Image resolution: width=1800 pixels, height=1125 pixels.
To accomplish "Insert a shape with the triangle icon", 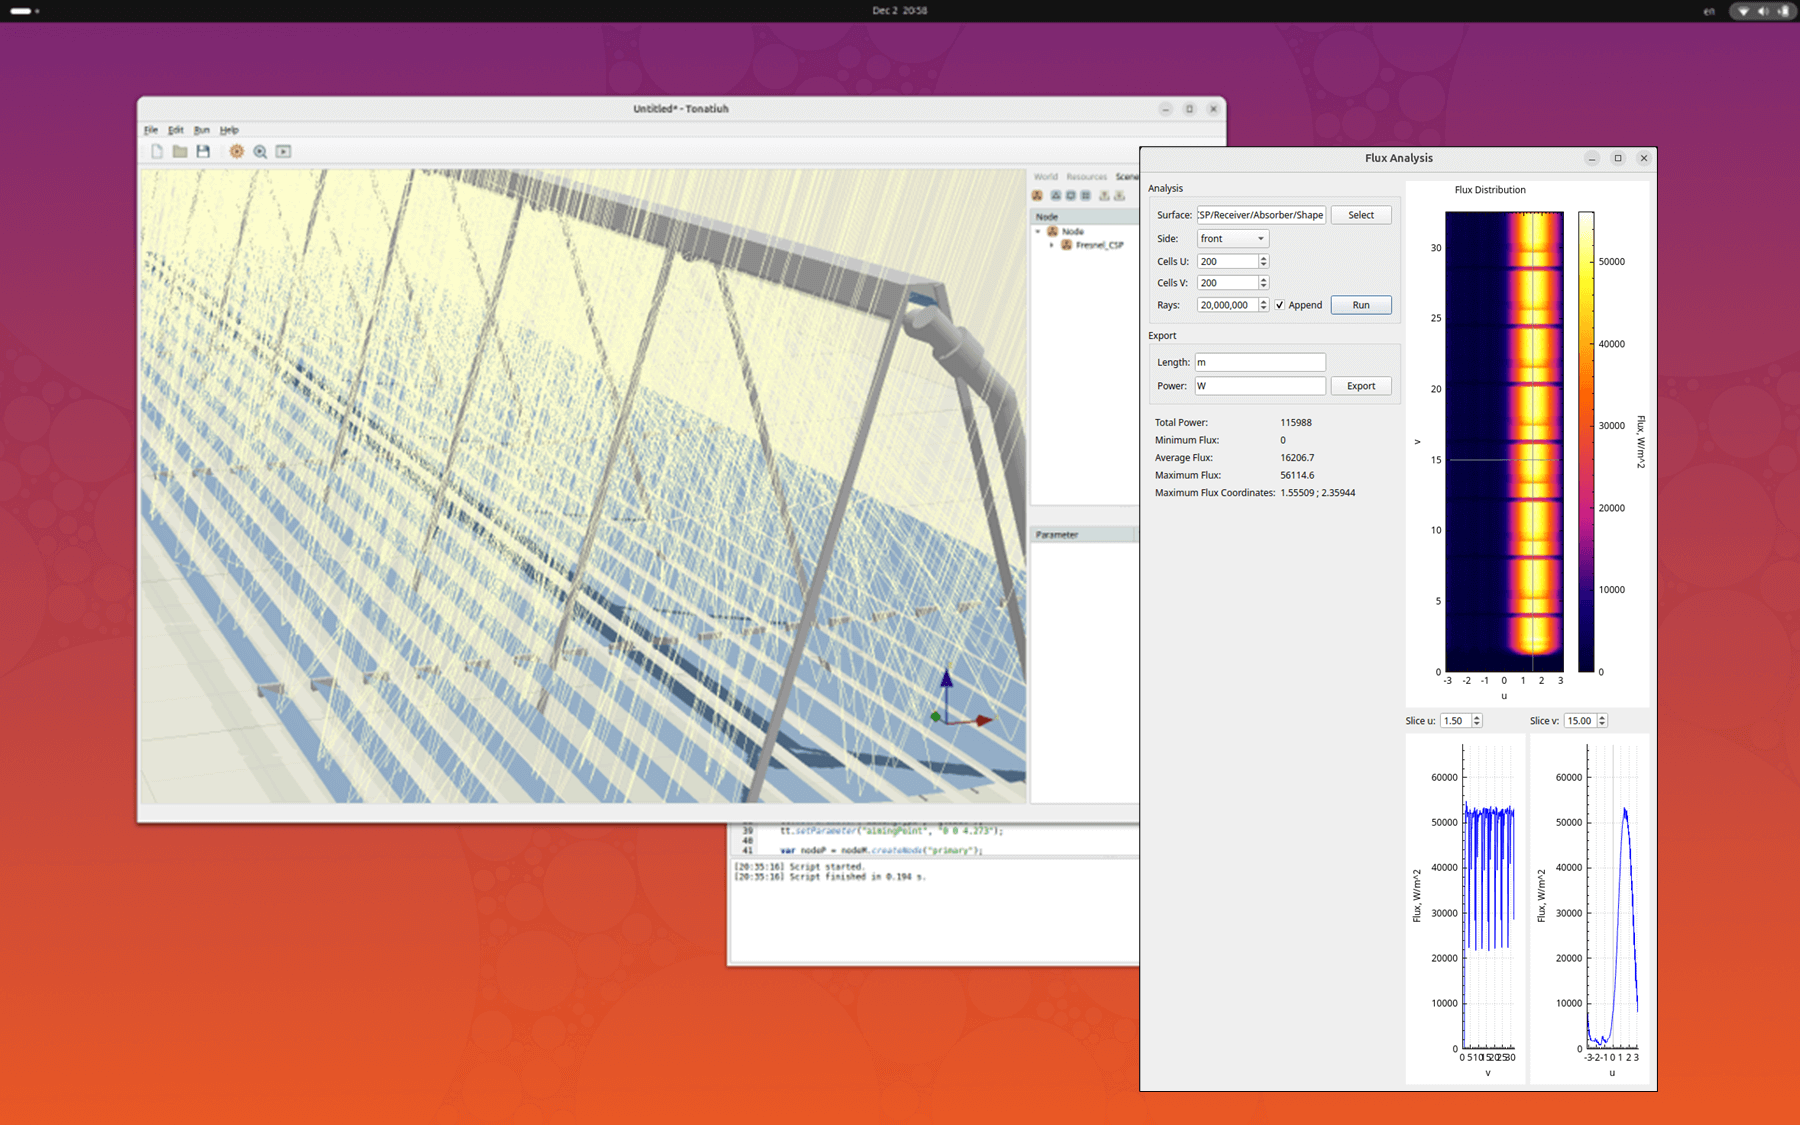I will click(1055, 196).
